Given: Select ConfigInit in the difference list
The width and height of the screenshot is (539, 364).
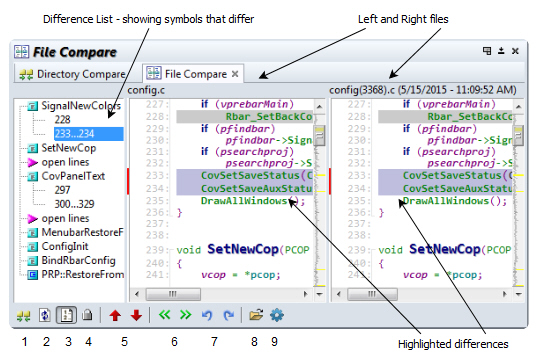Looking at the screenshot, I should point(65,246).
